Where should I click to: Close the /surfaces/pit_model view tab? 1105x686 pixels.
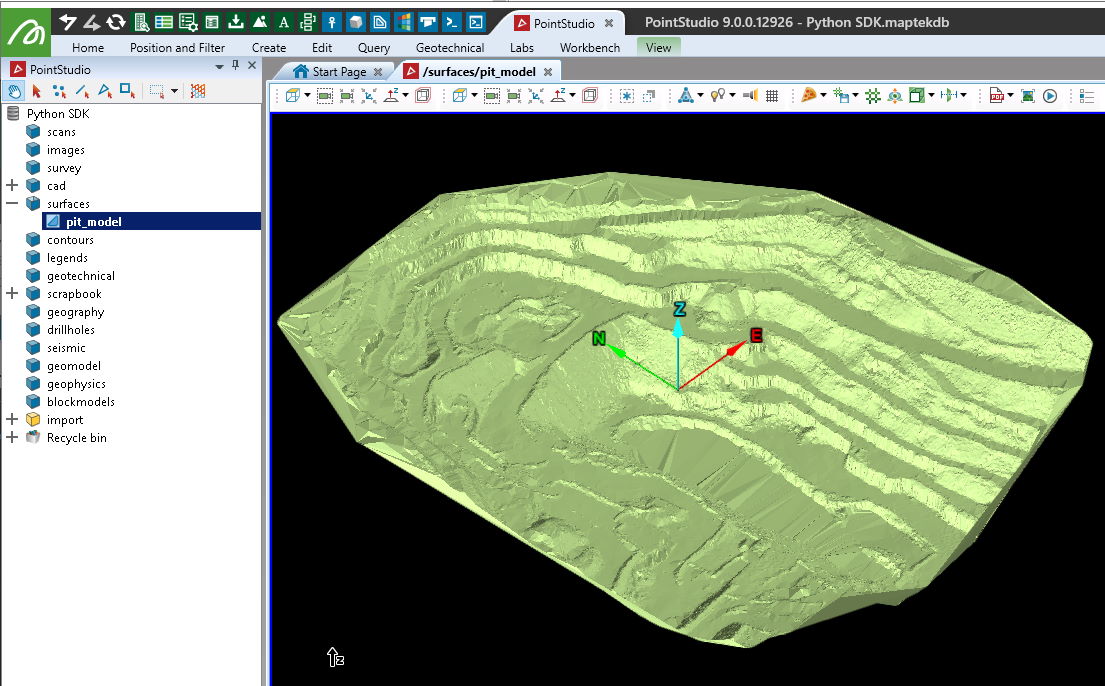pos(546,72)
